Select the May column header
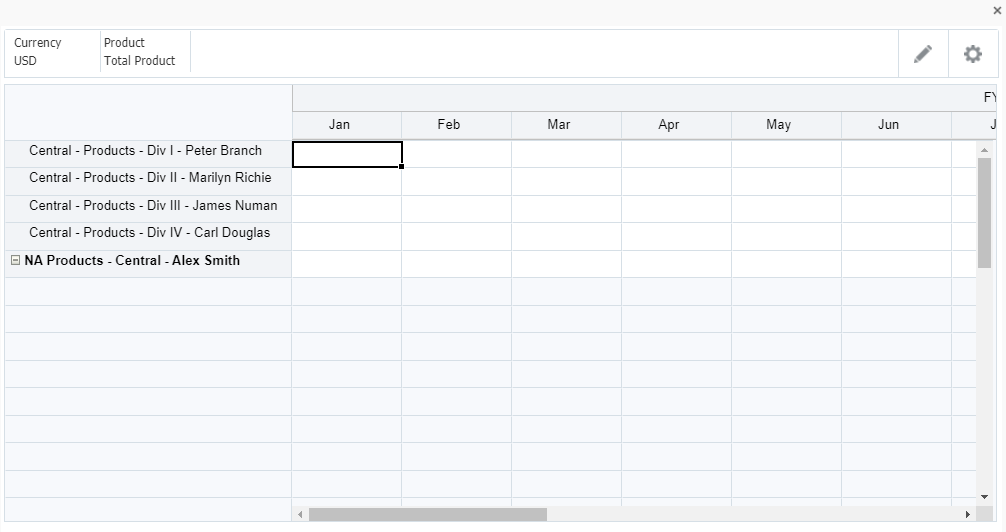 coord(786,124)
